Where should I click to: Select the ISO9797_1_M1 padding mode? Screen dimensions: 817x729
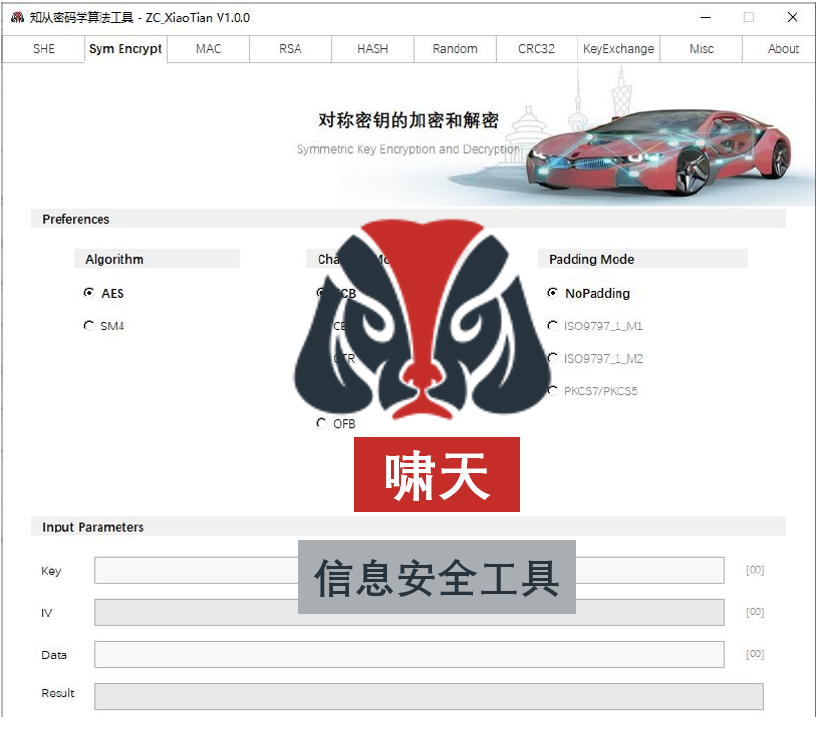[x=551, y=325]
